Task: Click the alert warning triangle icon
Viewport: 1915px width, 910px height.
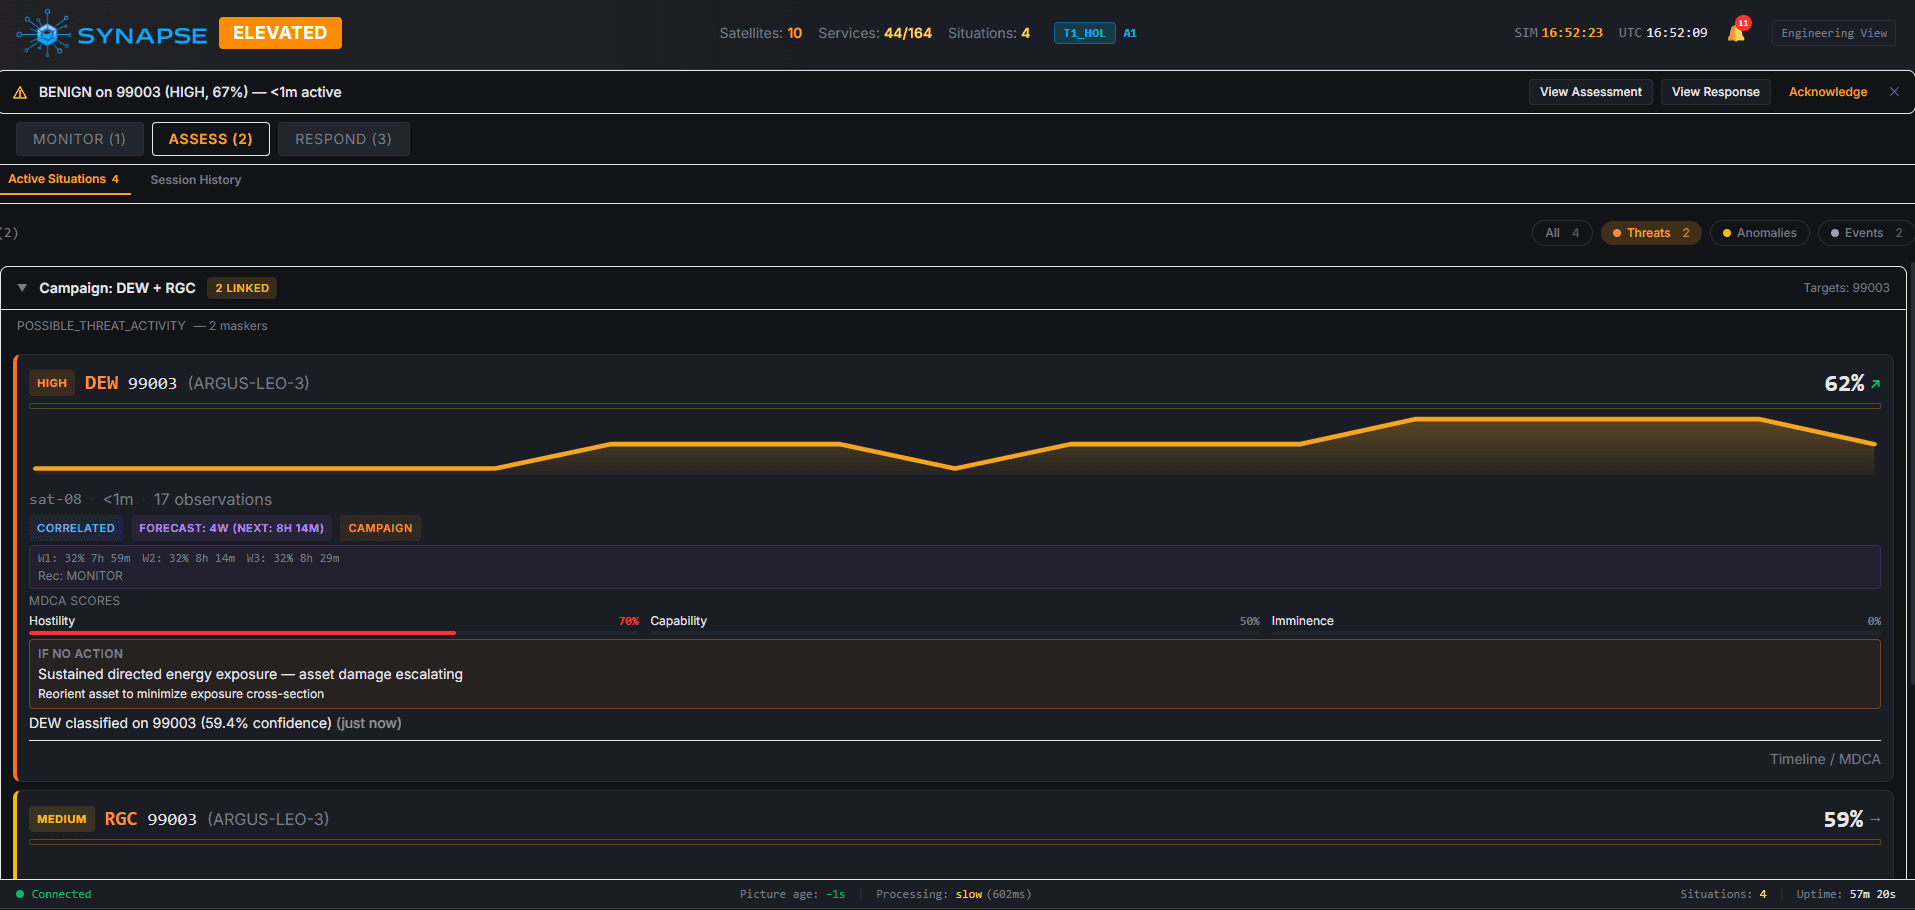Action: [x=20, y=93]
